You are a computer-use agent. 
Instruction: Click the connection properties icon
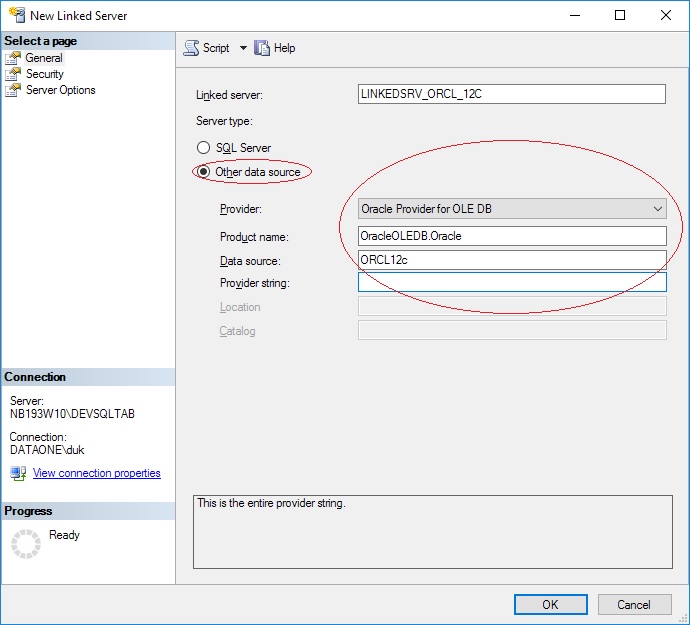[x=18, y=473]
